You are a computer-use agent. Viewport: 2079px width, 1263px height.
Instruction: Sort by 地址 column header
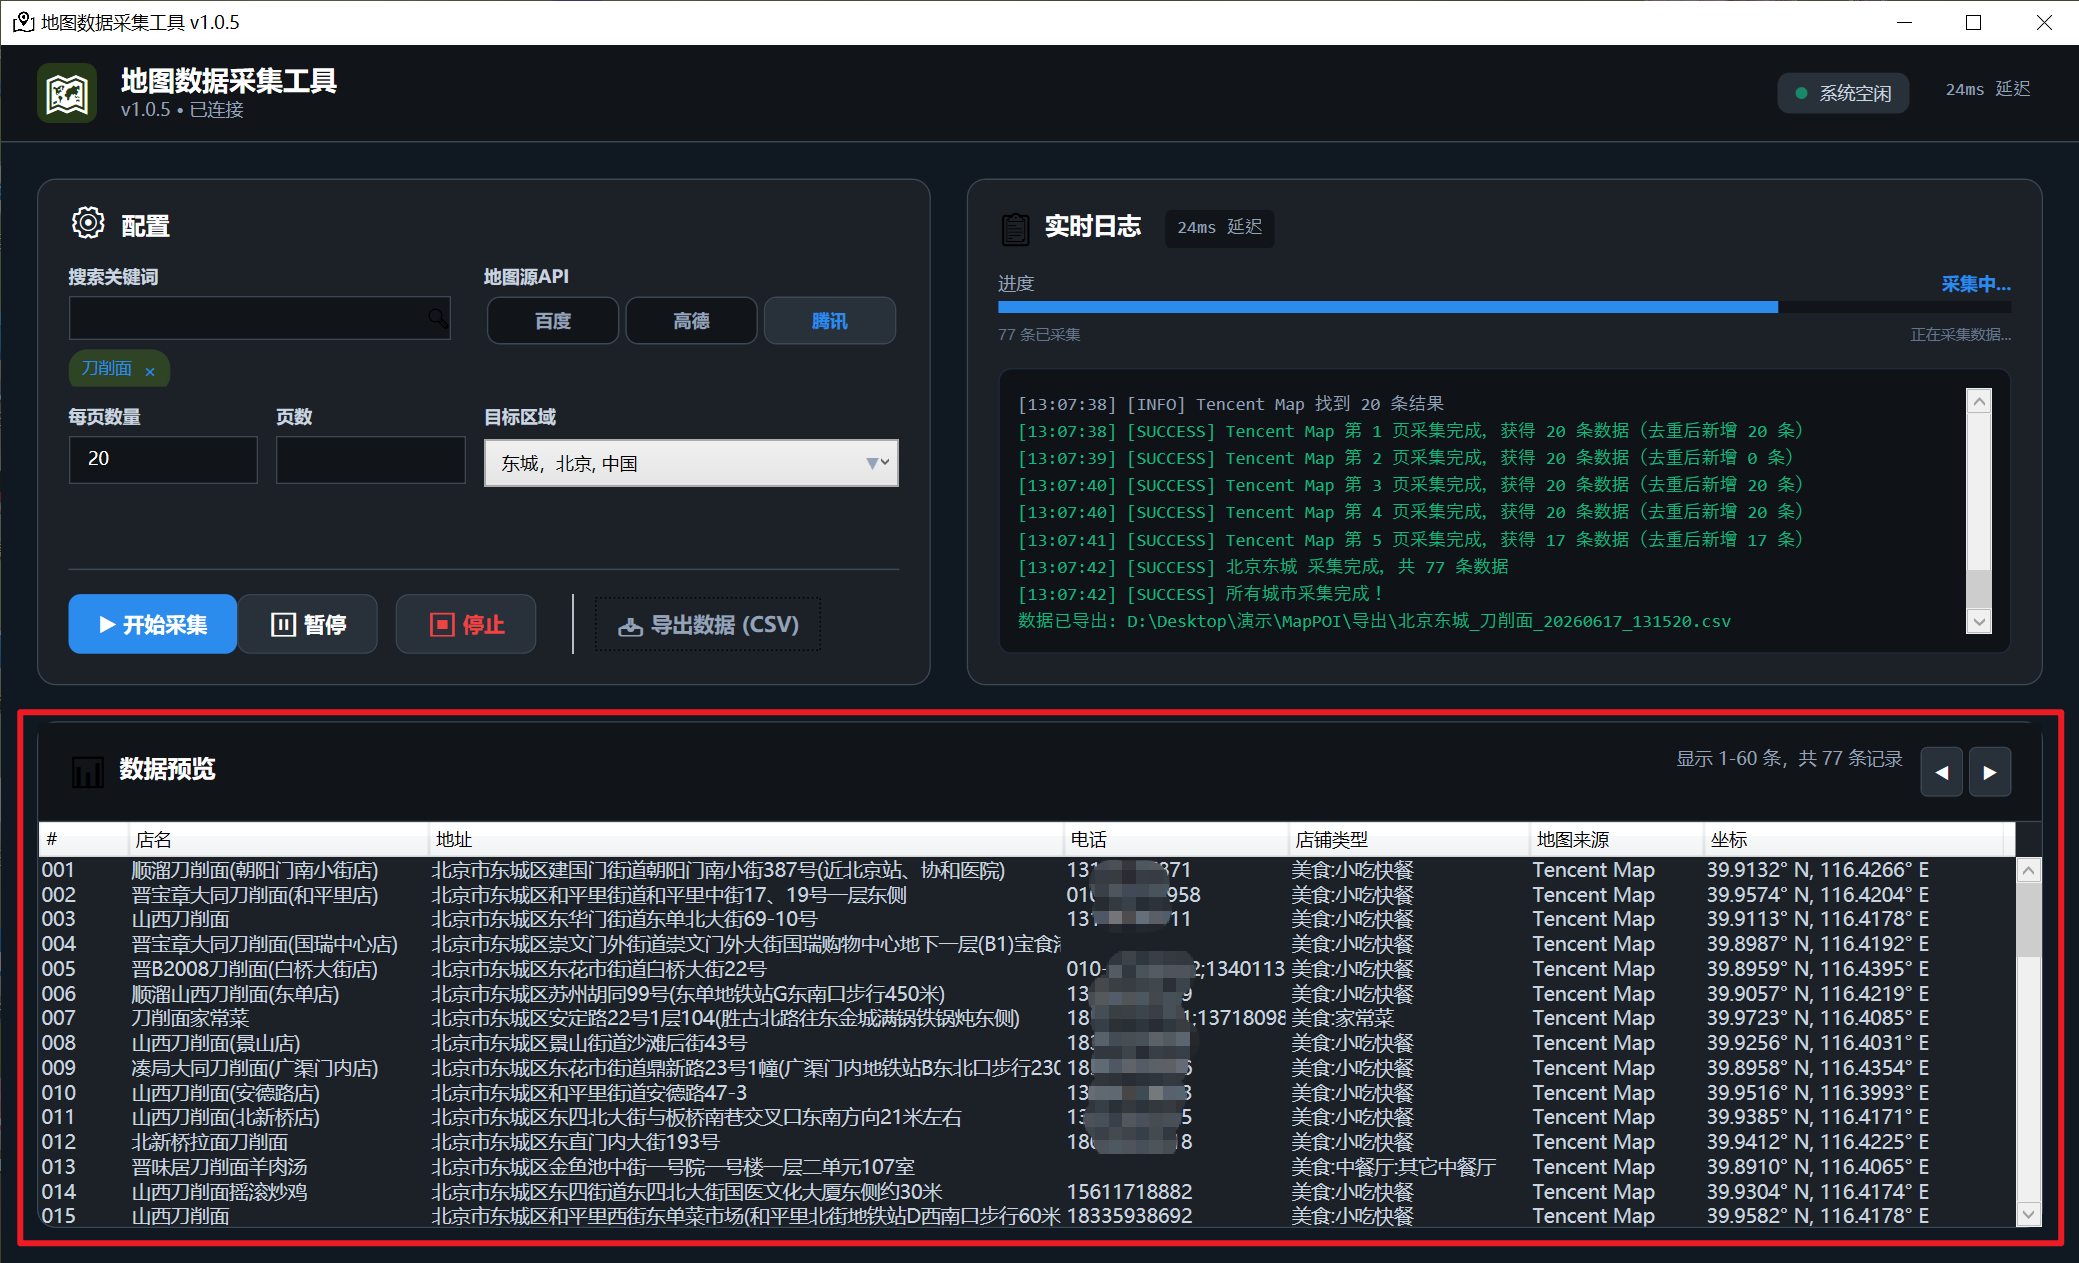coord(746,840)
